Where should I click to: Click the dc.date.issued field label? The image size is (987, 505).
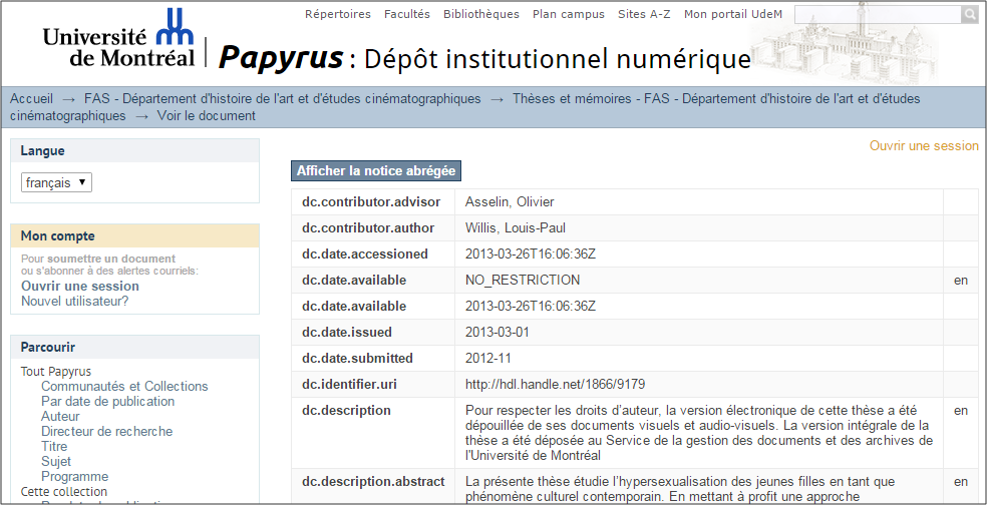point(347,332)
